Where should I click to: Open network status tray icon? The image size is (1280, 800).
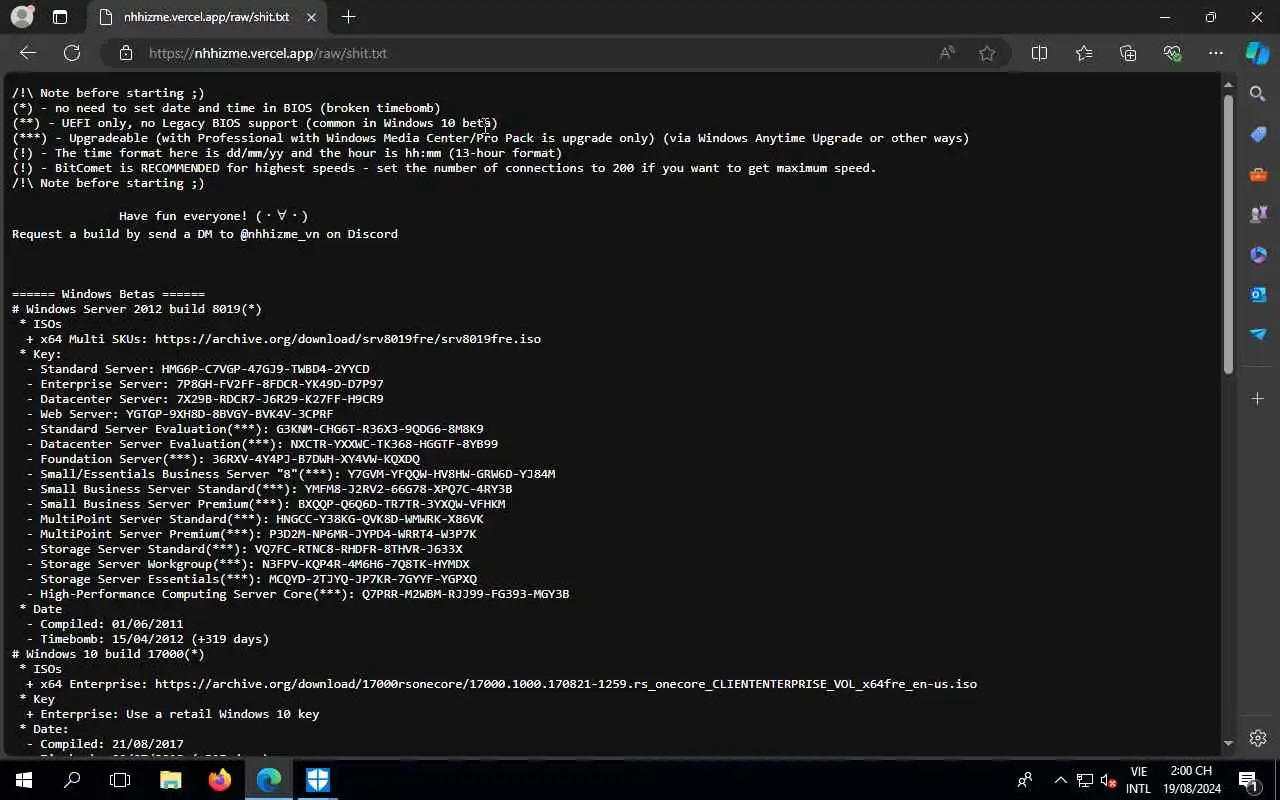[1085, 780]
